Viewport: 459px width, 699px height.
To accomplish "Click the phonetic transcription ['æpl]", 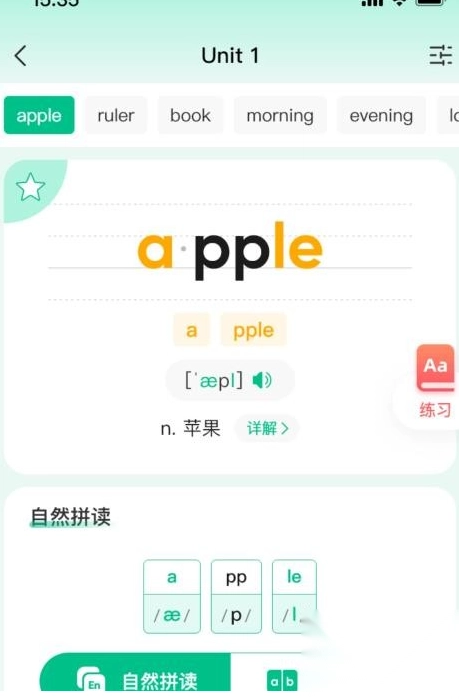I will (214, 380).
